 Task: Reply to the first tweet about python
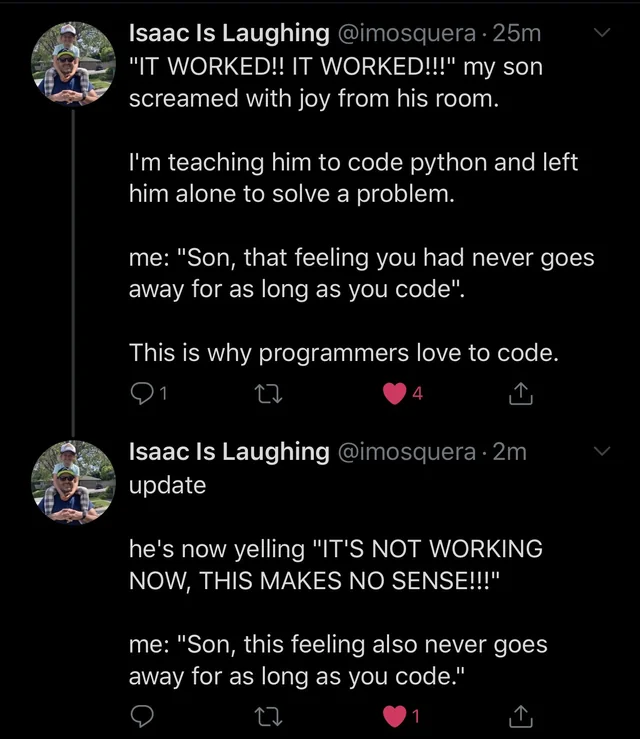tap(142, 394)
